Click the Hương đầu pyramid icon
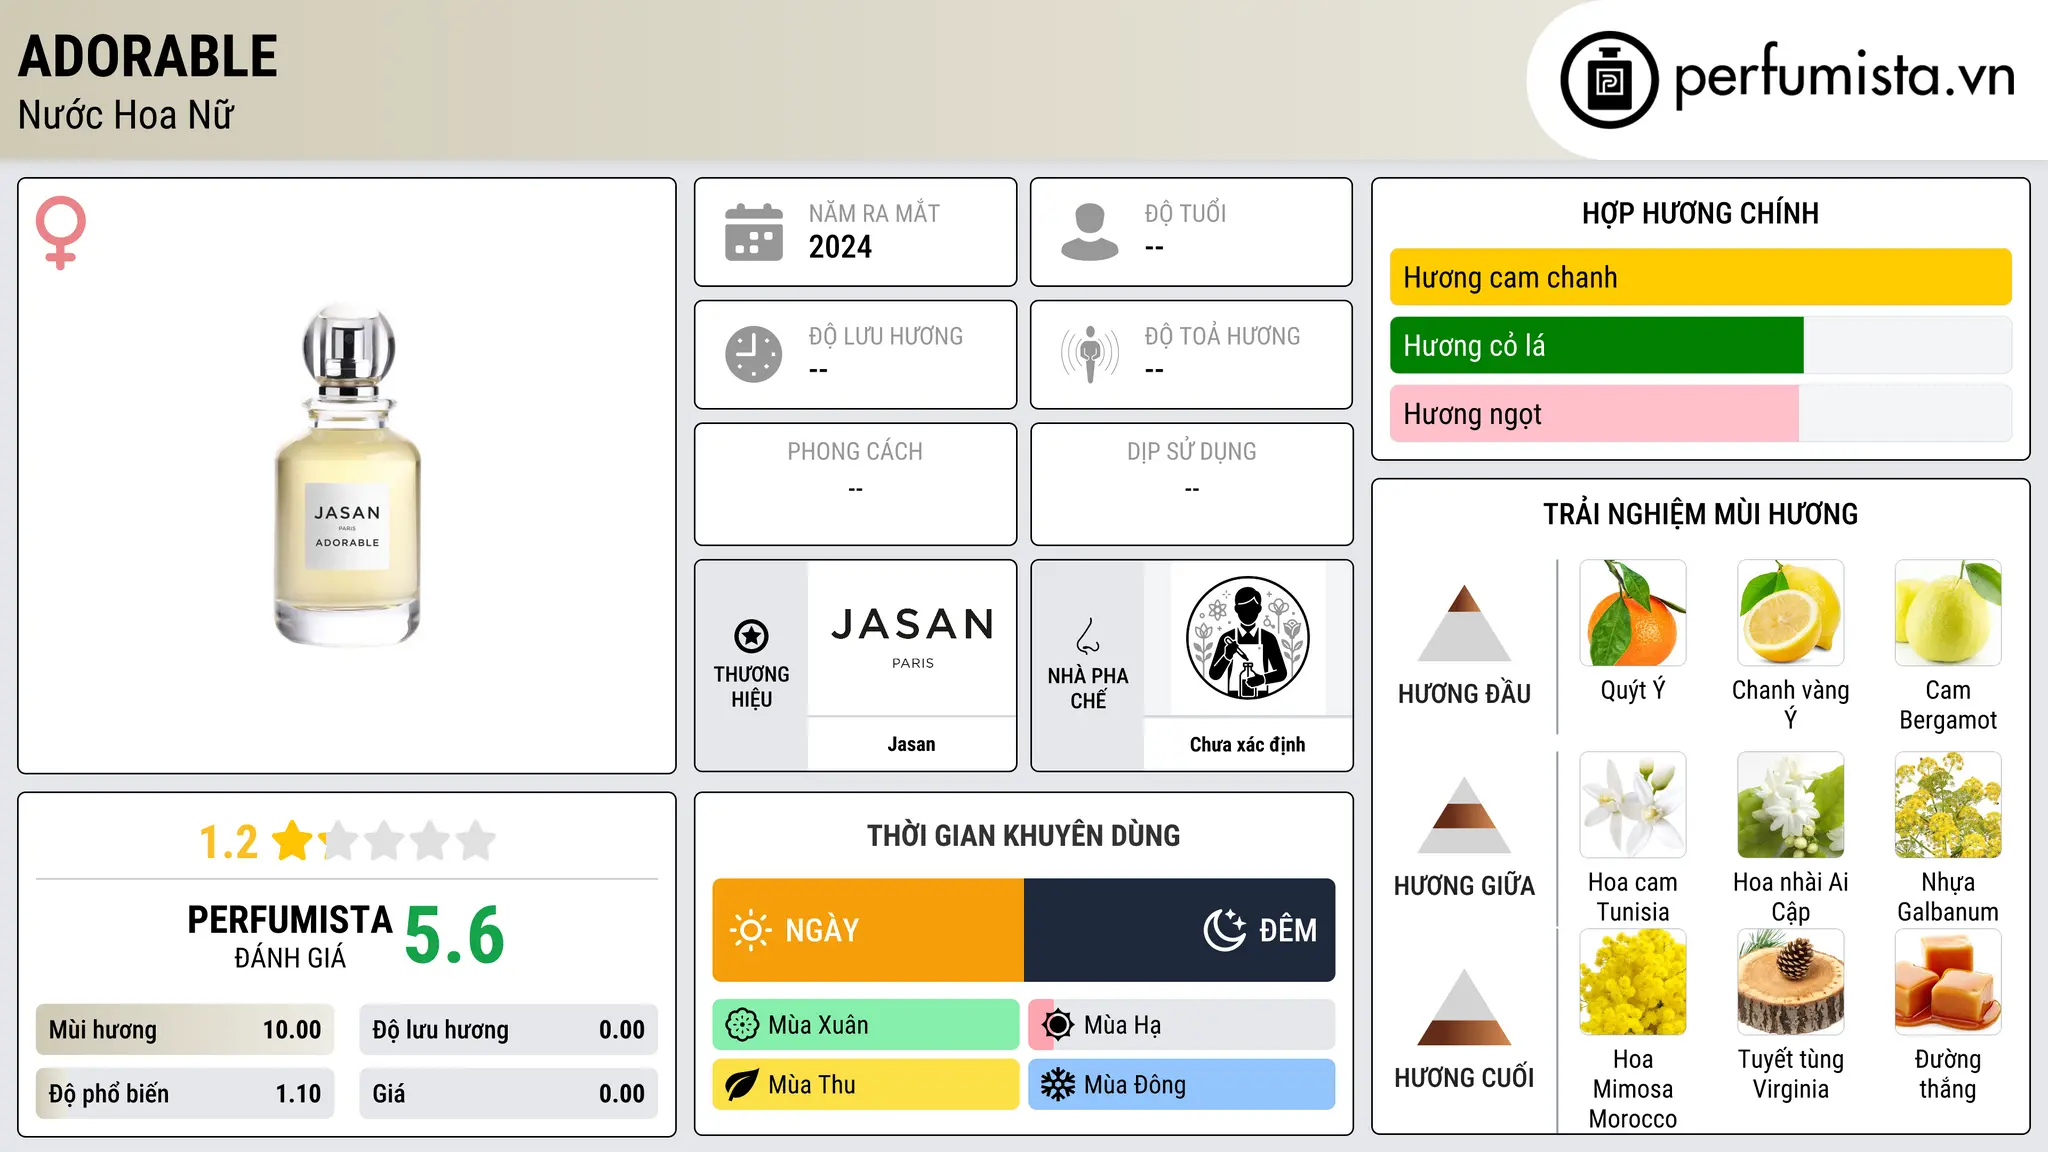 tap(1464, 622)
